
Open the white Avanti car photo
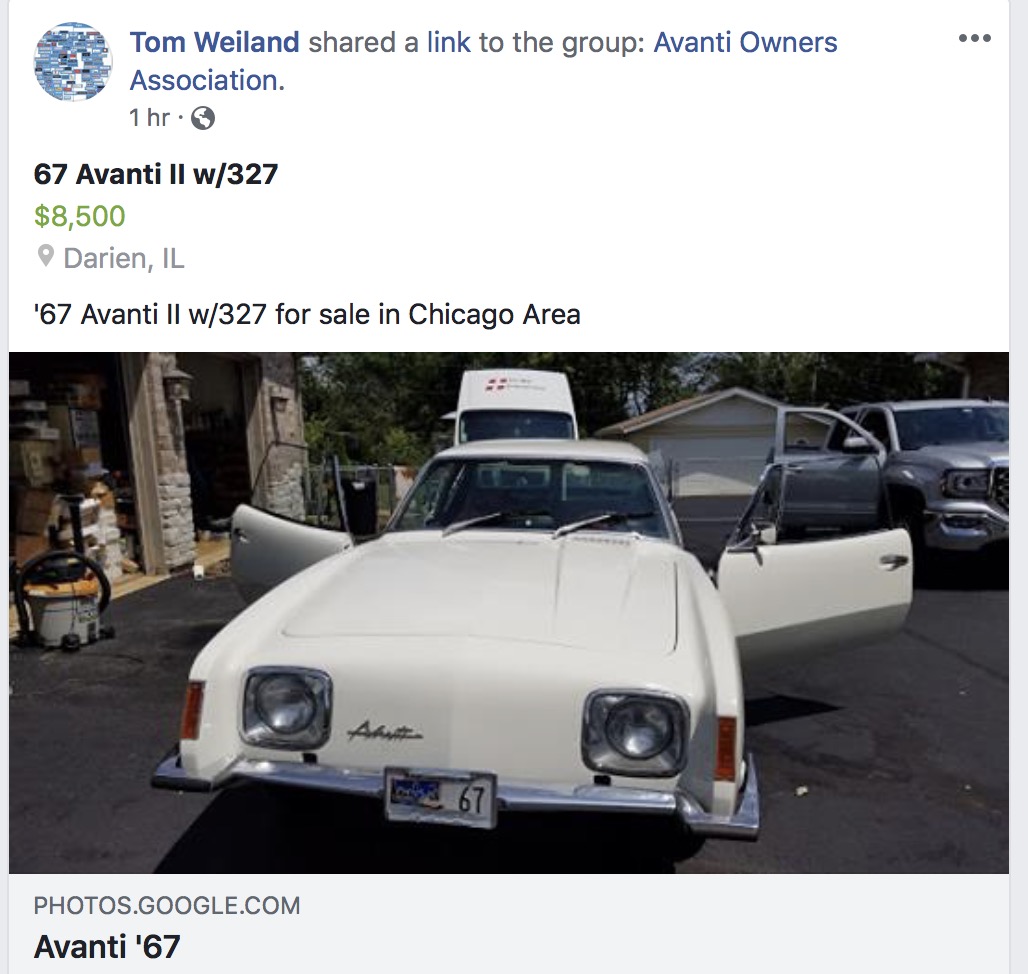509,612
